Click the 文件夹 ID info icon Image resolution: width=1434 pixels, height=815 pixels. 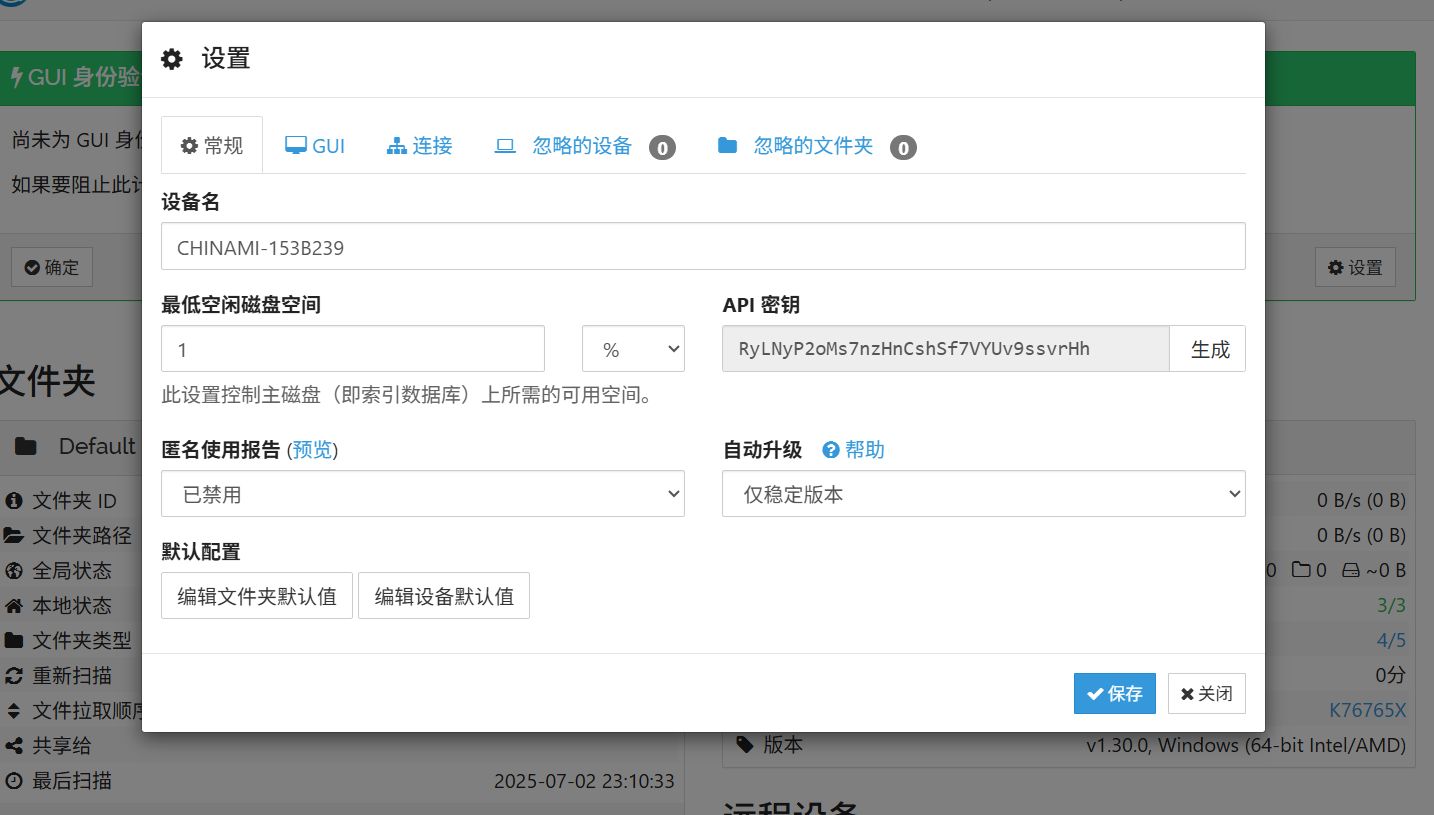pyautogui.click(x=14, y=500)
